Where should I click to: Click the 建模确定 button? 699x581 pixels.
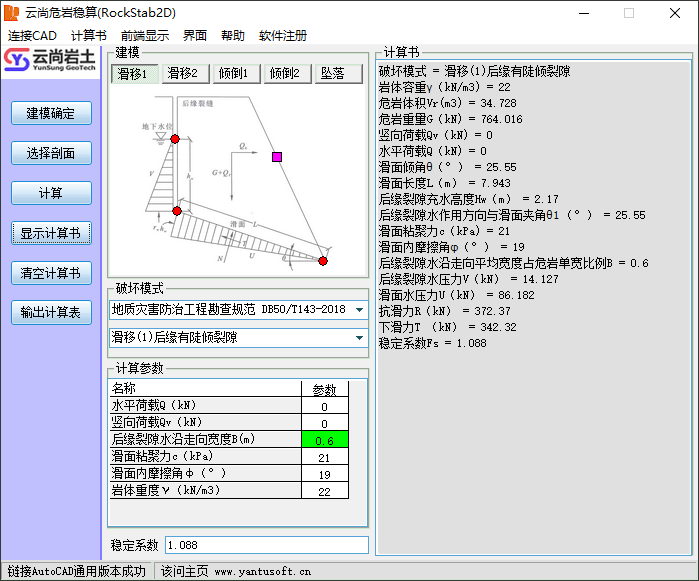click(51, 113)
